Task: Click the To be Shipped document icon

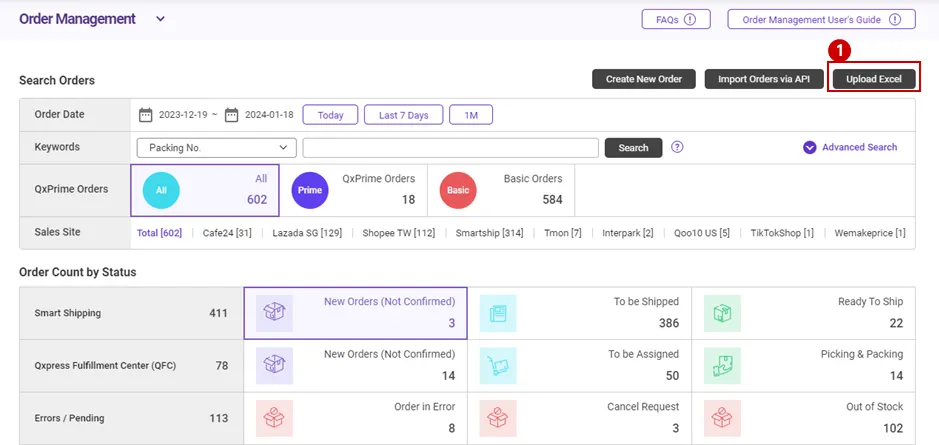Action: tap(498, 313)
